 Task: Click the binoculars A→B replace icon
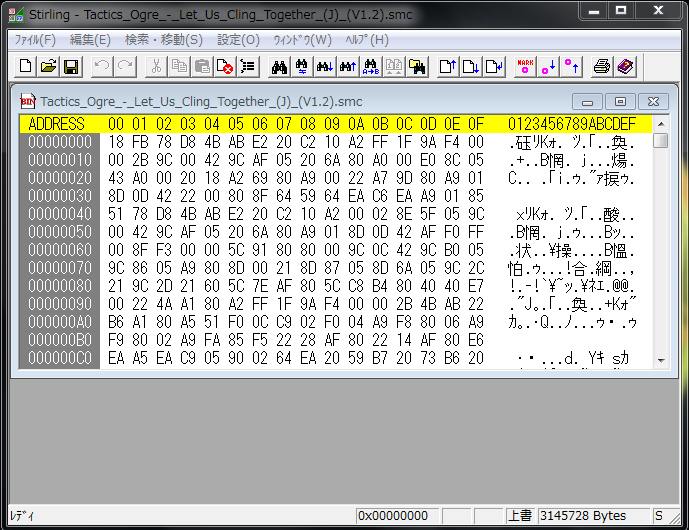click(371, 67)
